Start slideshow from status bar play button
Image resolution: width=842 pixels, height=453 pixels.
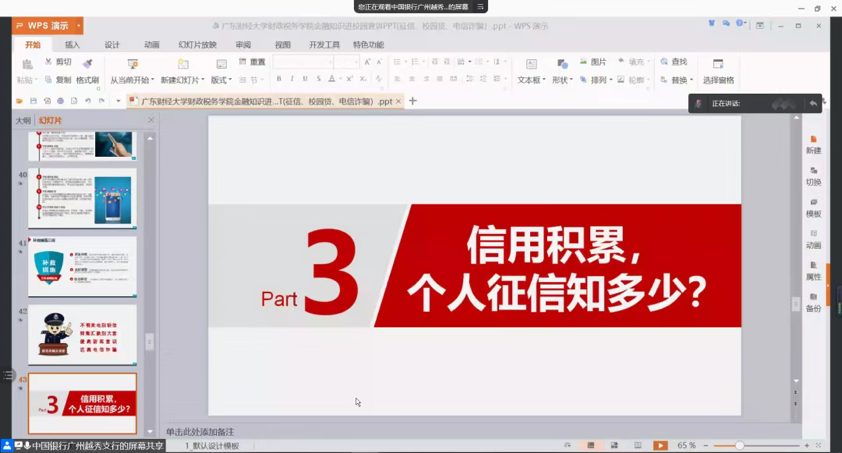pyautogui.click(x=660, y=445)
